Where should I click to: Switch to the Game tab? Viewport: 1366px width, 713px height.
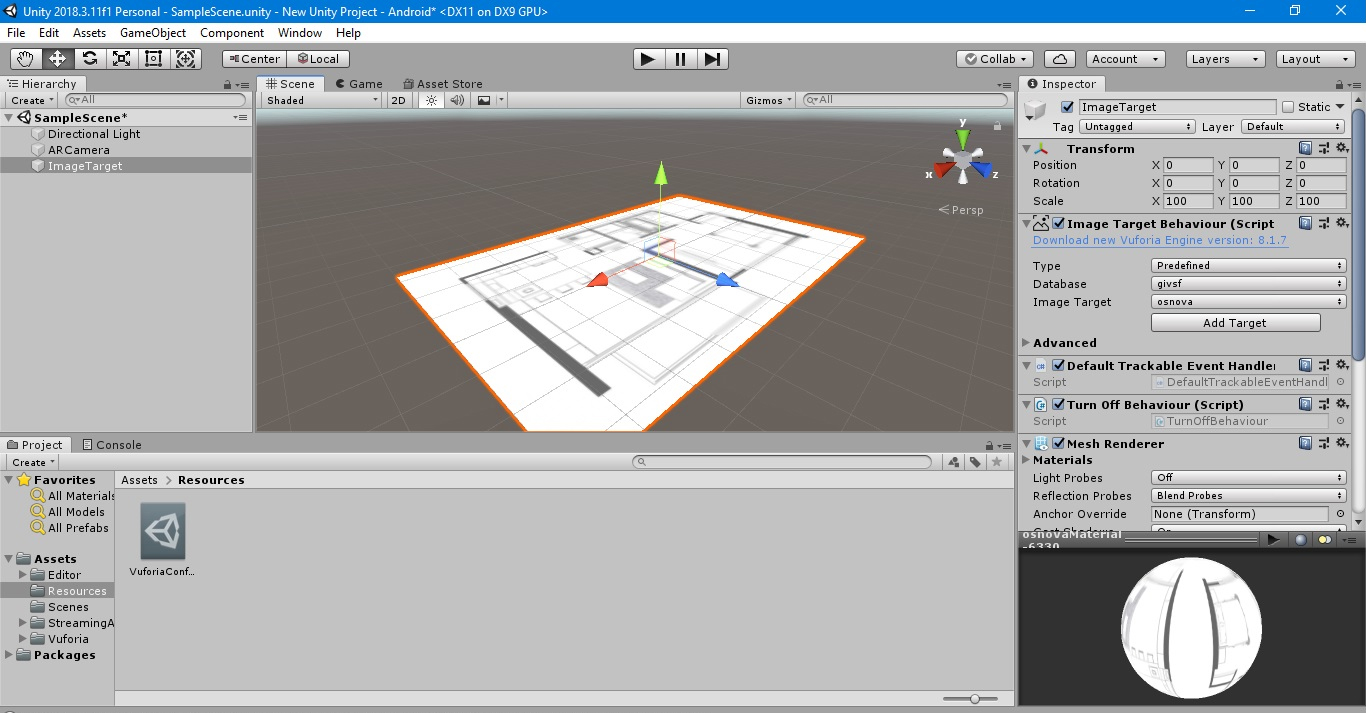tap(359, 84)
